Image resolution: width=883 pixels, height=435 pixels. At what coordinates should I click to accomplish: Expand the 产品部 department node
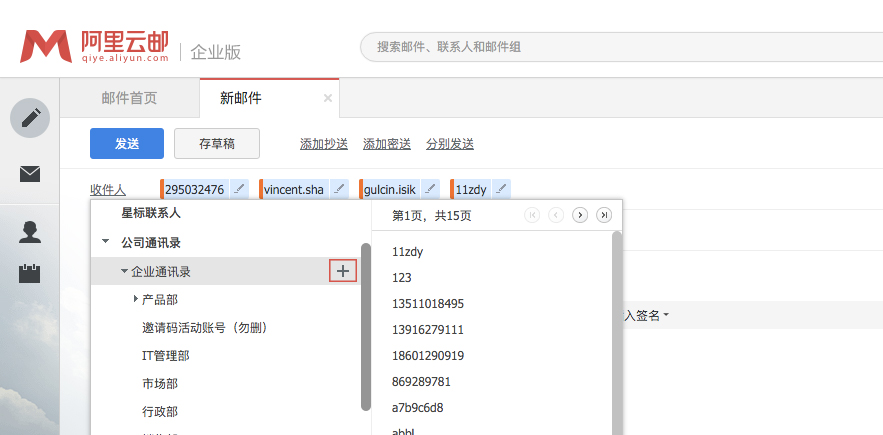pyautogui.click(x=136, y=299)
